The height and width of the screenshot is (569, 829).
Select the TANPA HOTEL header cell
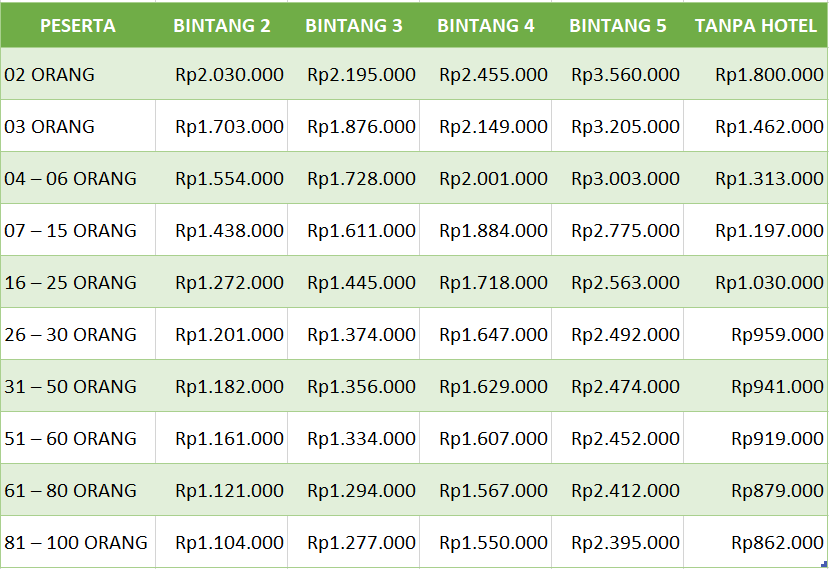(x=756, y=26)
